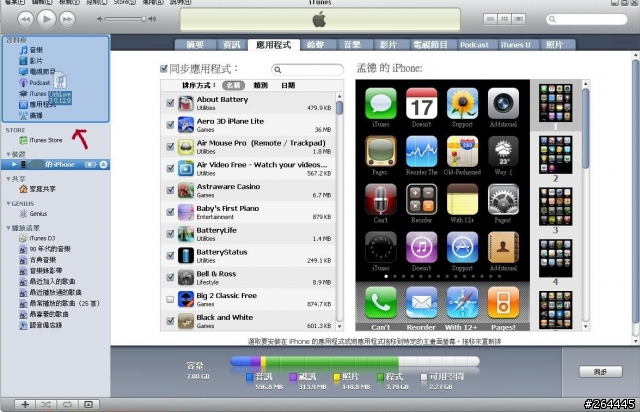Image resolution: width=640 pixels, height=412 pixels.
Task: Select the Voice Memos icon on iPhone screen
Action: pos(380,199)
